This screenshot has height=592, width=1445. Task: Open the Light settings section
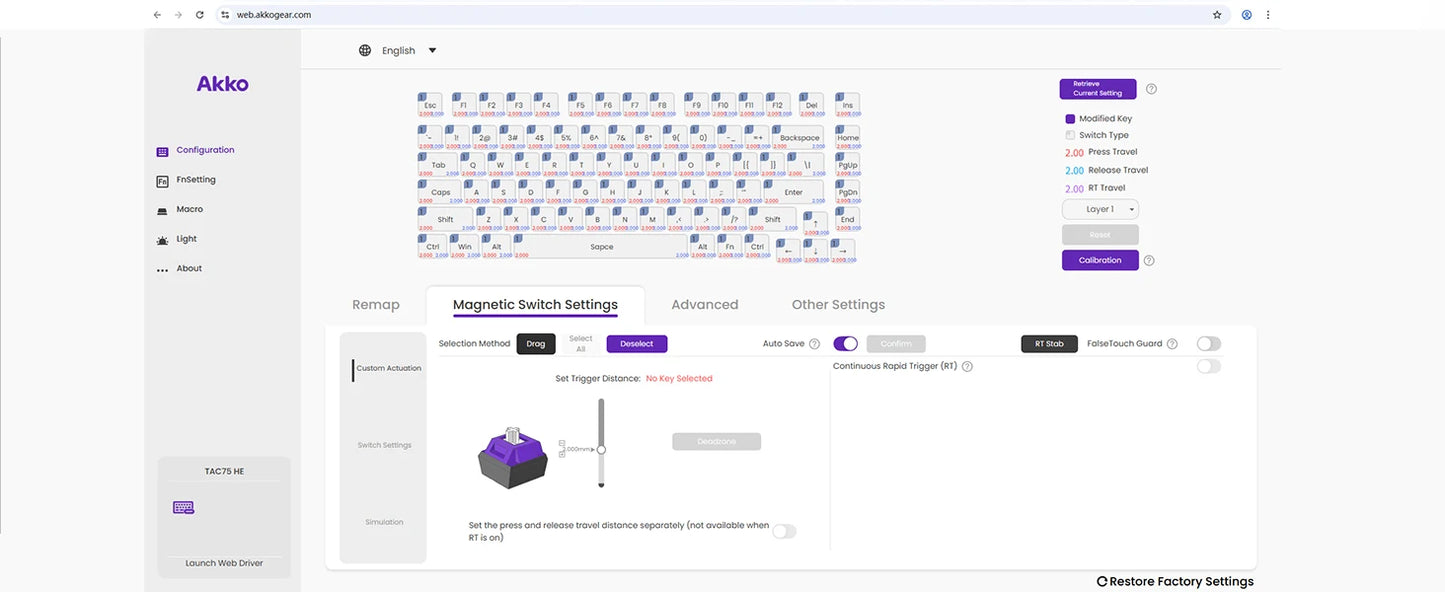(185, 238)
